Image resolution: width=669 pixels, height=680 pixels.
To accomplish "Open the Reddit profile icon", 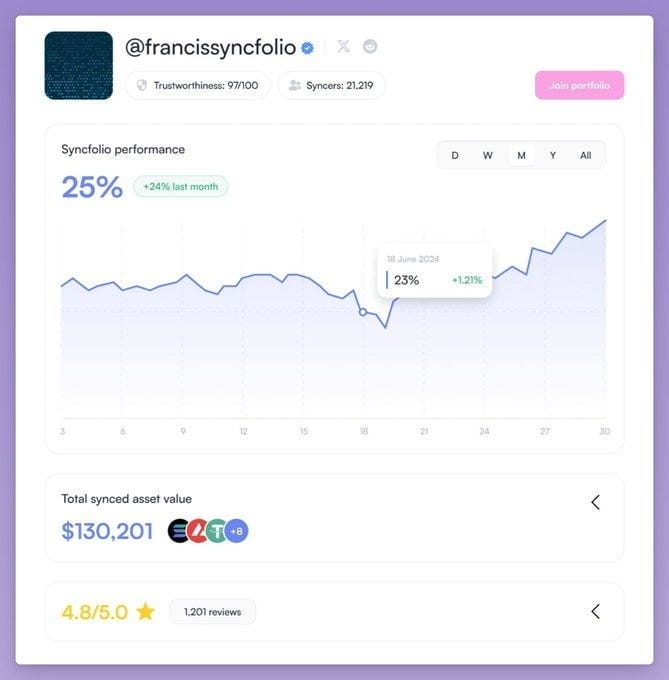I will 370,46.
